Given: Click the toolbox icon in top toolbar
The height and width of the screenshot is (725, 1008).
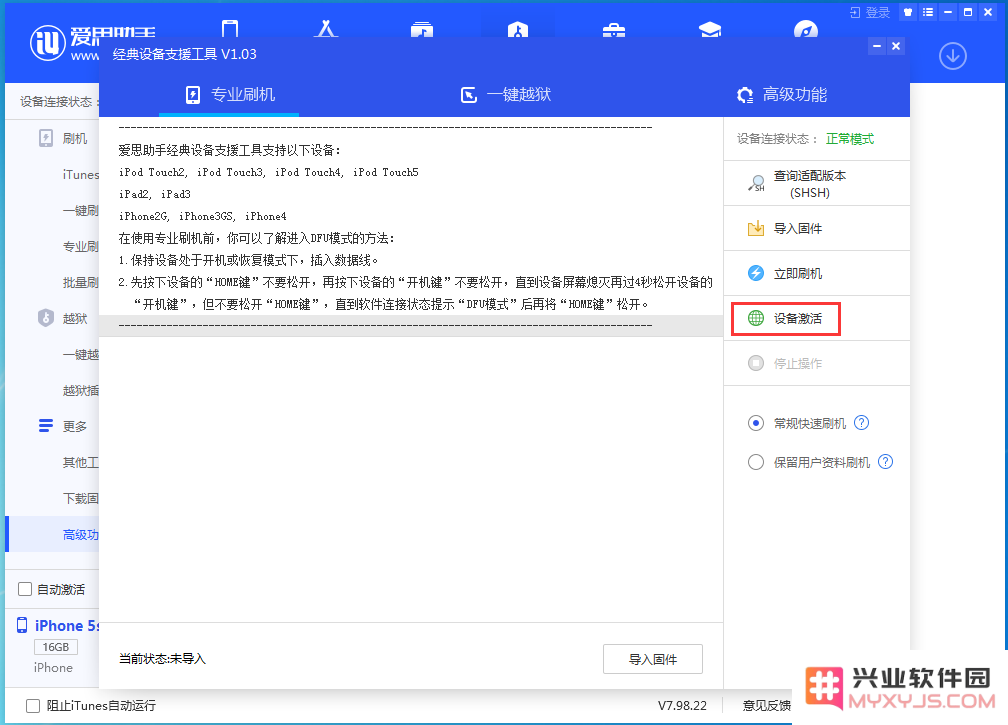Looking at the screenshot, I should pos(614,30).
